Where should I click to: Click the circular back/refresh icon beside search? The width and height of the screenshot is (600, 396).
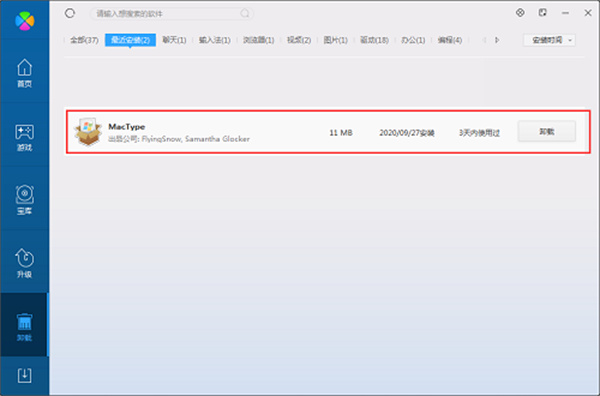(70, 13)
